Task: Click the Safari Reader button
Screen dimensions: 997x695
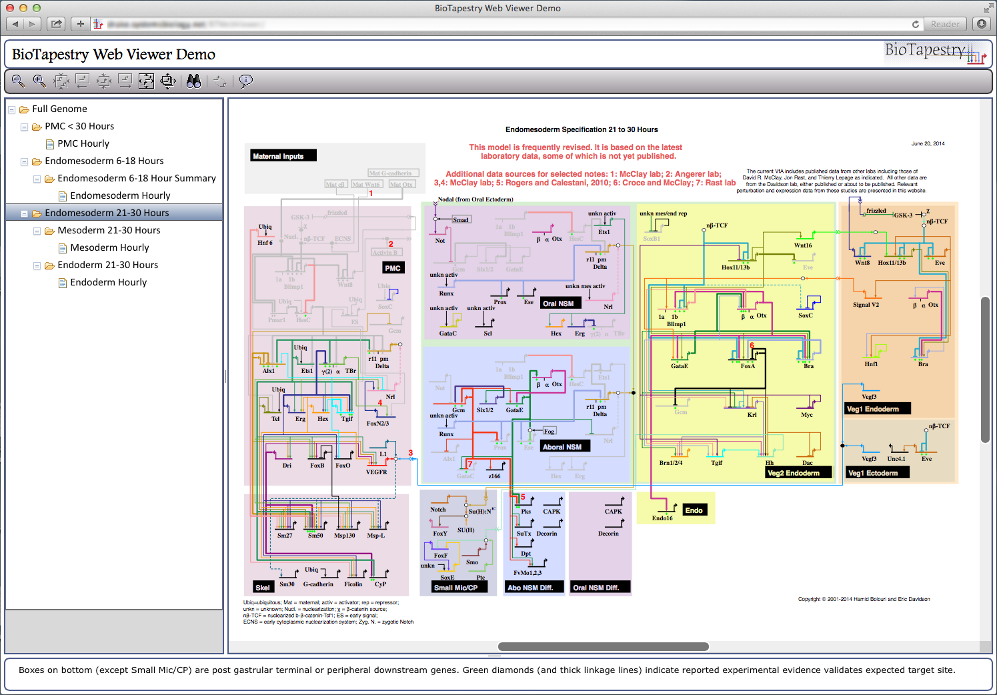Action: 945,23
